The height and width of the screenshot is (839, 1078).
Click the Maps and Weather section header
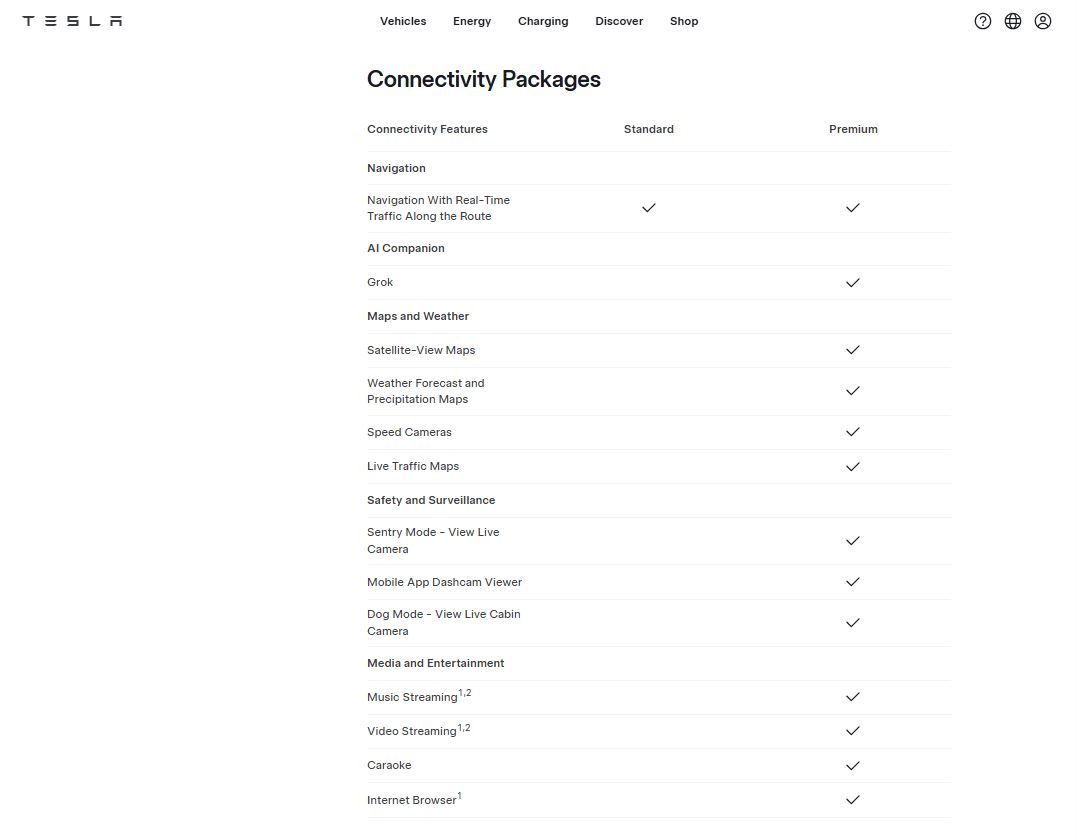click(418, 316)
